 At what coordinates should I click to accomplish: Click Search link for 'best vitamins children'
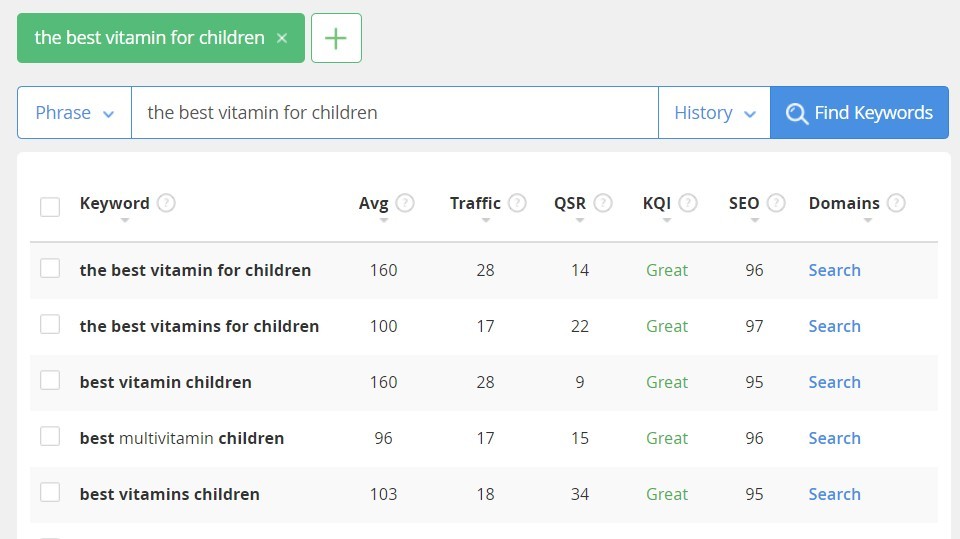(834, 494)
